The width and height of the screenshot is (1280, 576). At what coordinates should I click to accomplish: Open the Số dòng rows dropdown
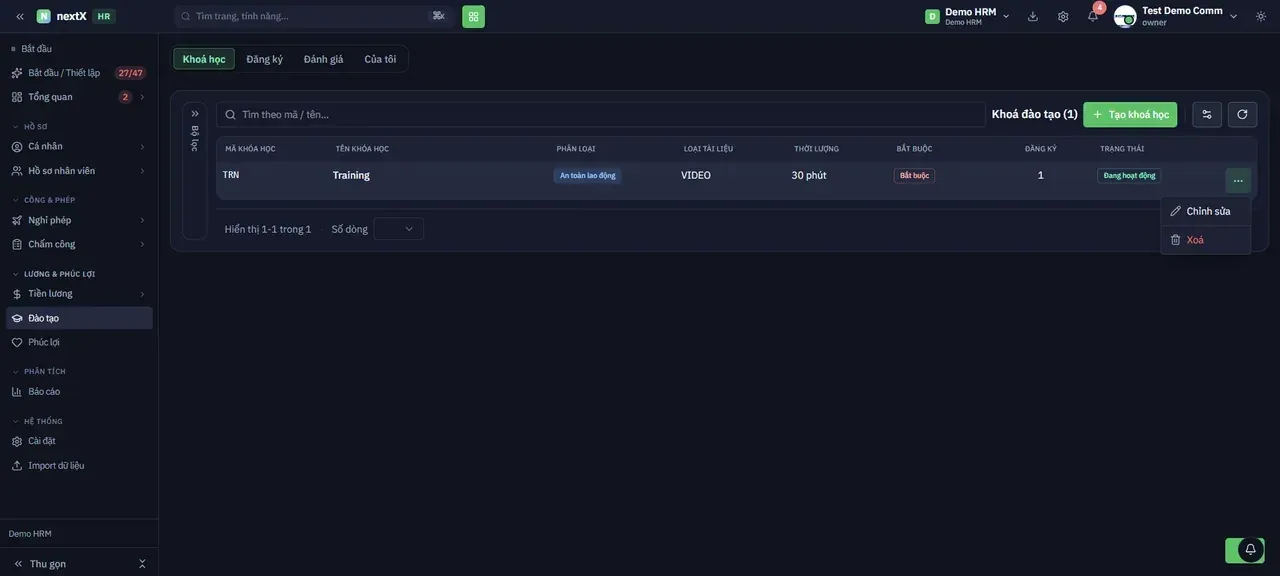[x=399, y=229]
